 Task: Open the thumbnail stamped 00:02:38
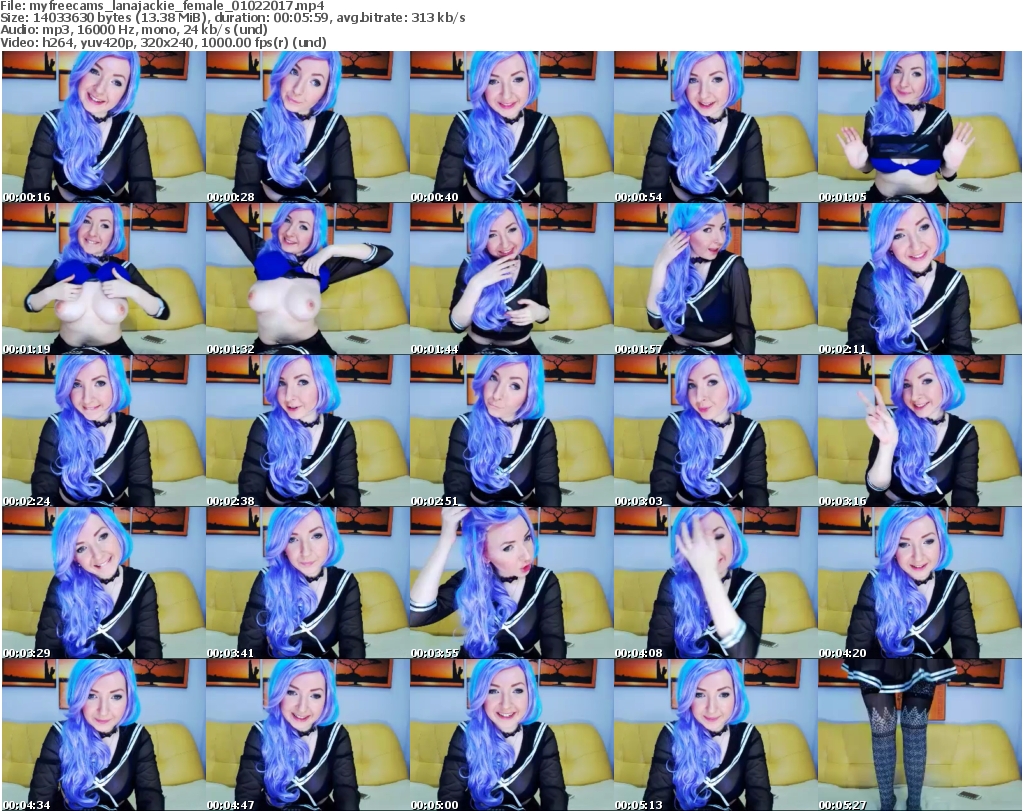coord(307,431)
